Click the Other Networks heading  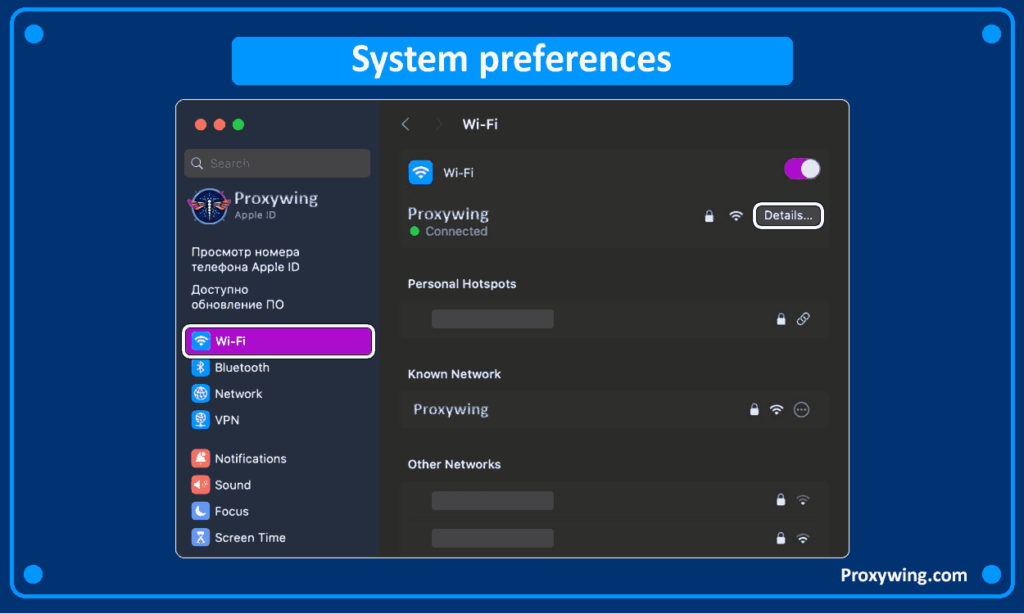coord(455,464)
